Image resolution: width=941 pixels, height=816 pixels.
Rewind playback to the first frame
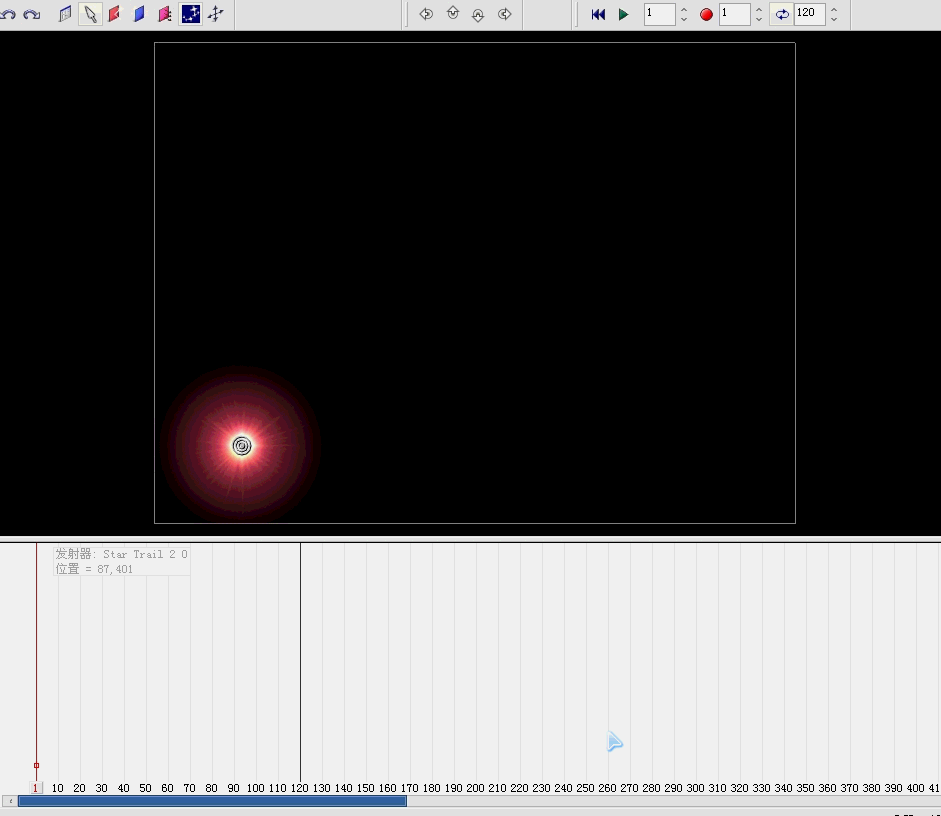pyautogui.click(x=598, y=14)
